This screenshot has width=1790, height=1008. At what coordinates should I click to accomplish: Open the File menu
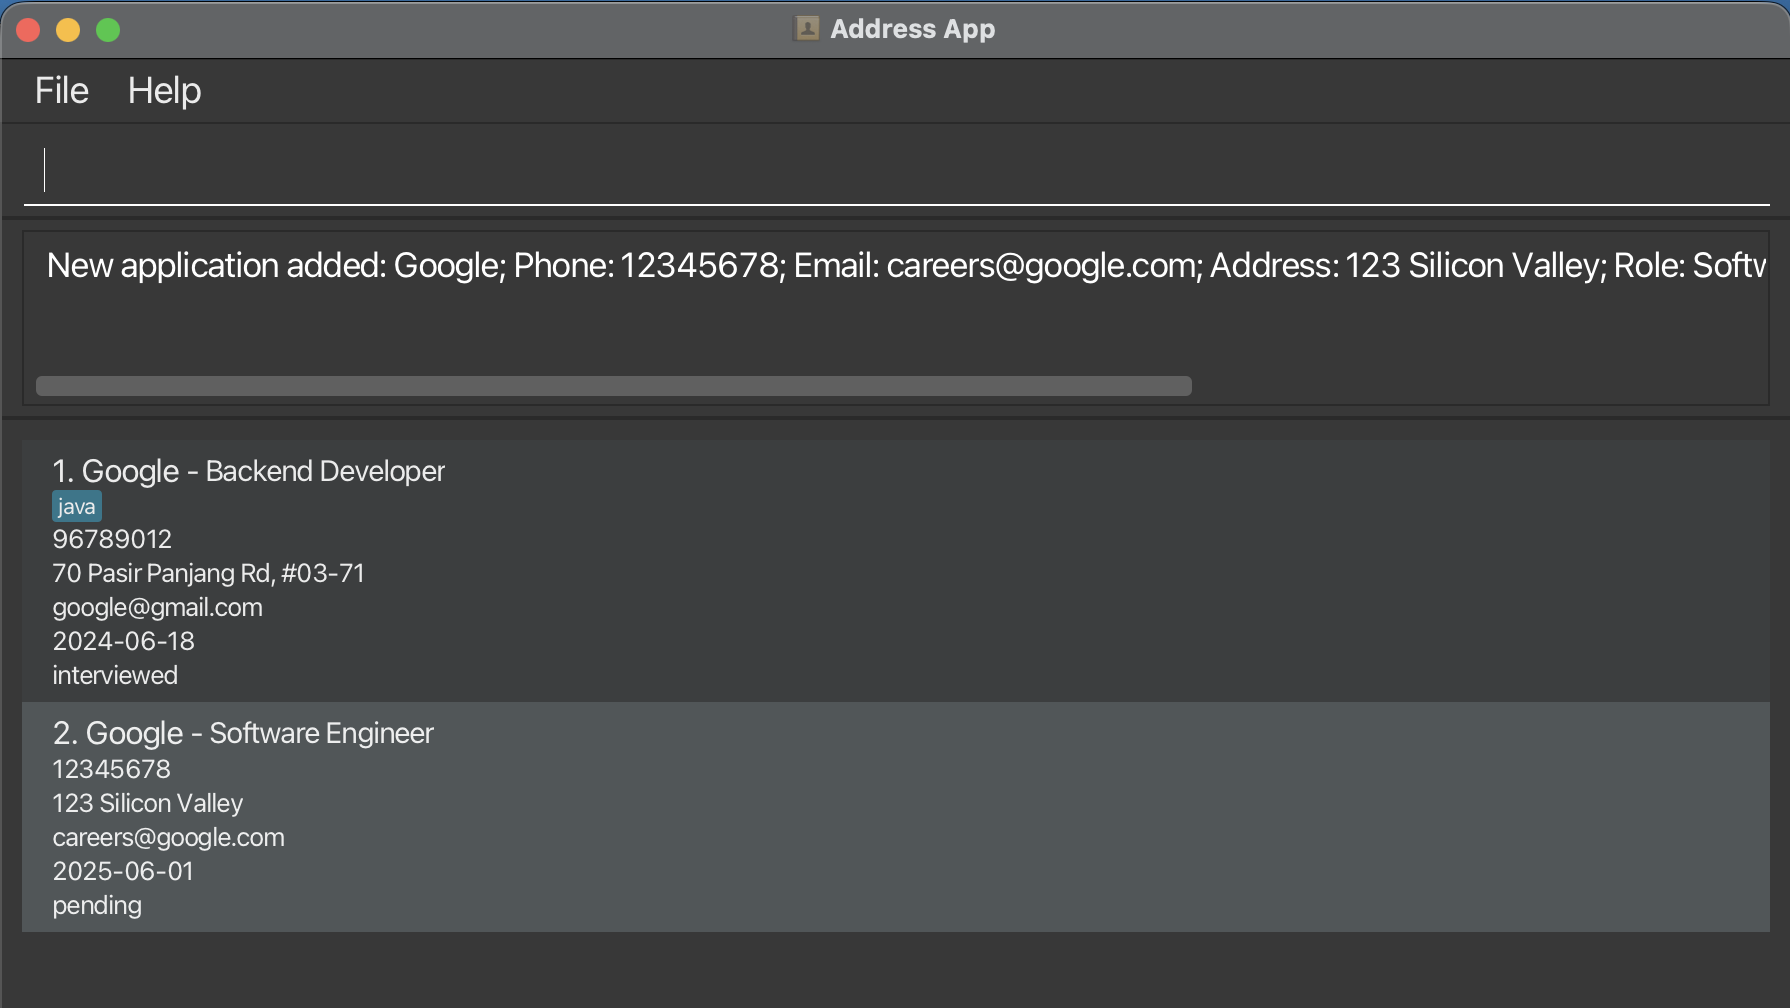tap(62, 91)
